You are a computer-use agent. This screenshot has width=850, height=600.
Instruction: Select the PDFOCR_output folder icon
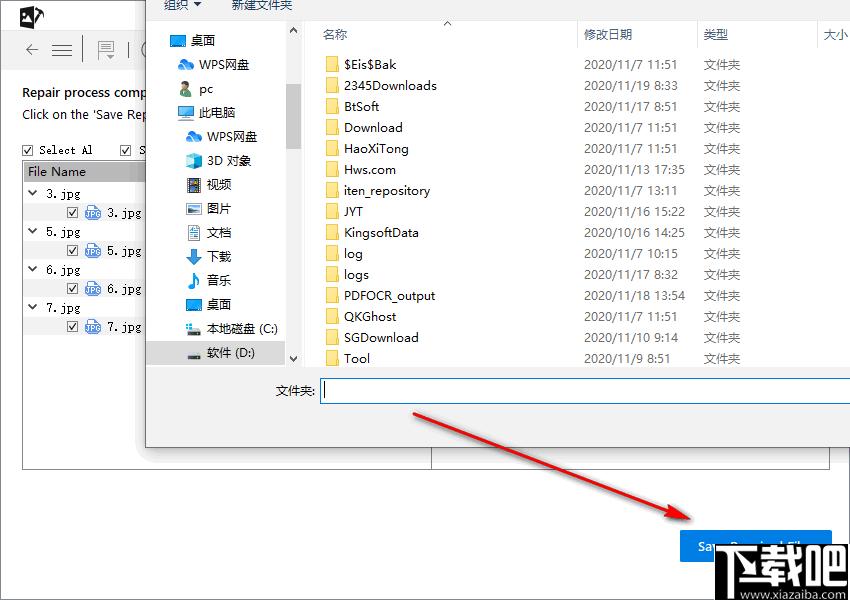(332, 295)
